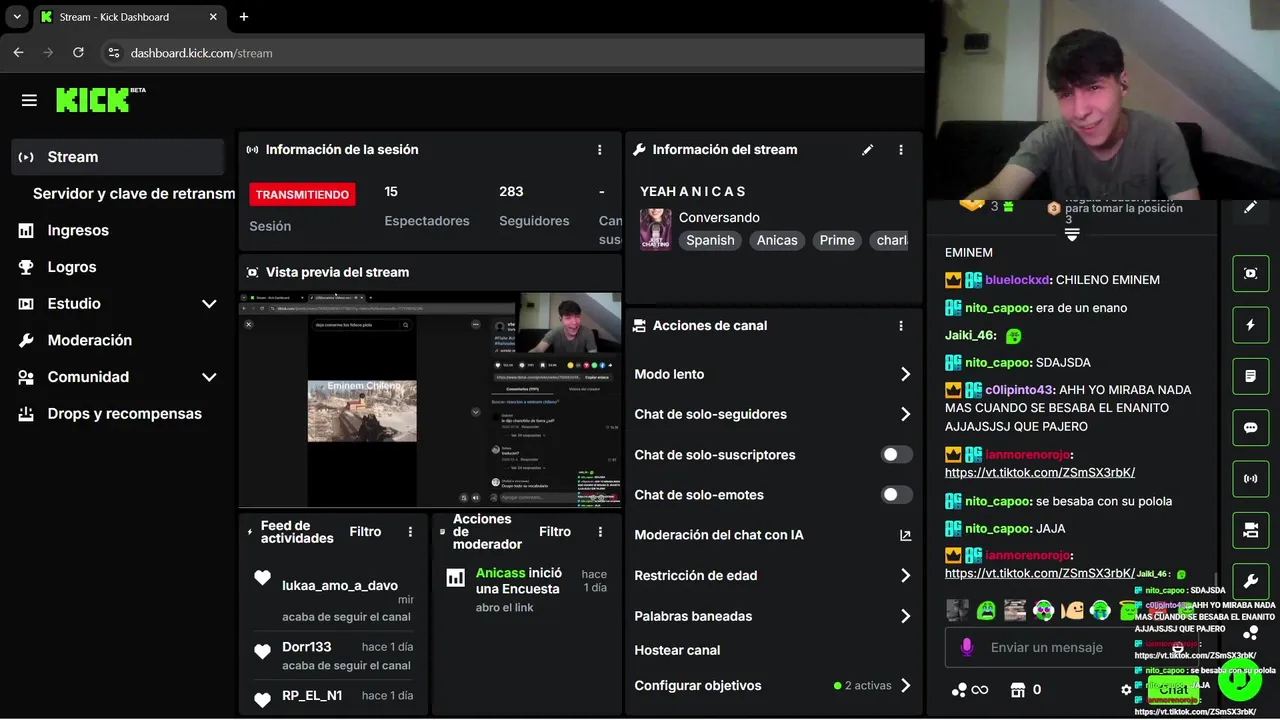The image size is (1280, 720).
Task: Open options menu of Acciones de moderador
Action: (x=600, y=532)
